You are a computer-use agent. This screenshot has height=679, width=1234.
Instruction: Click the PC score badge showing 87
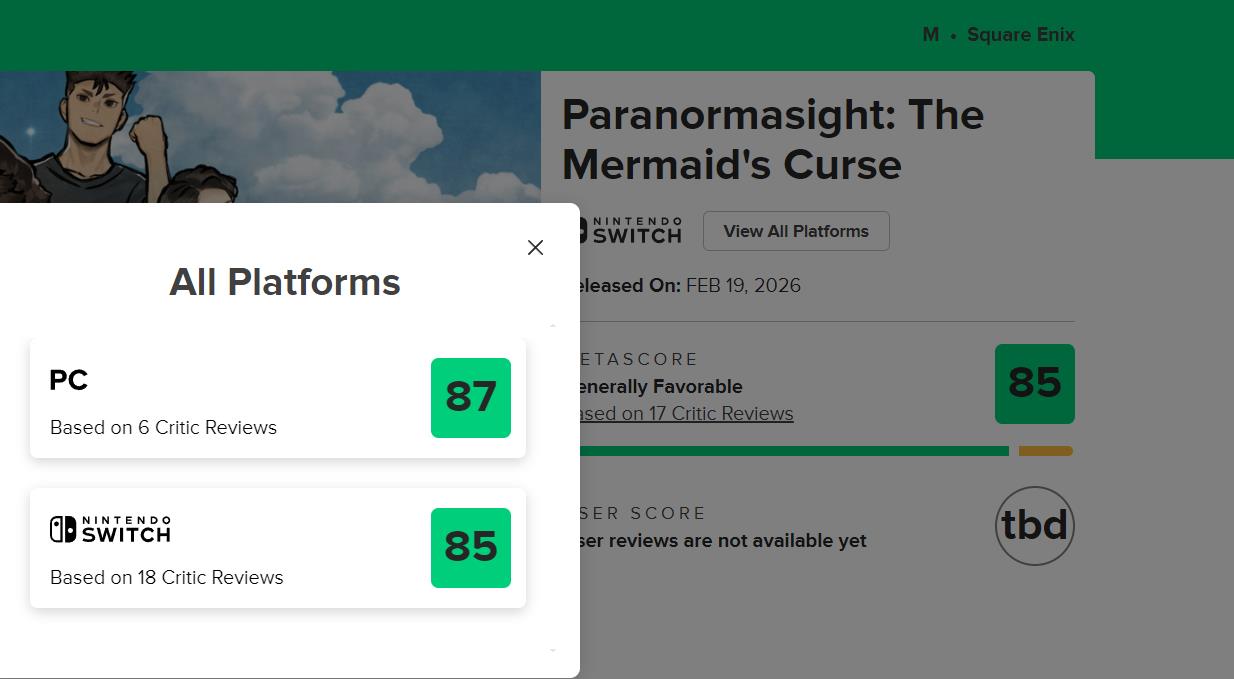coord(470,397)
